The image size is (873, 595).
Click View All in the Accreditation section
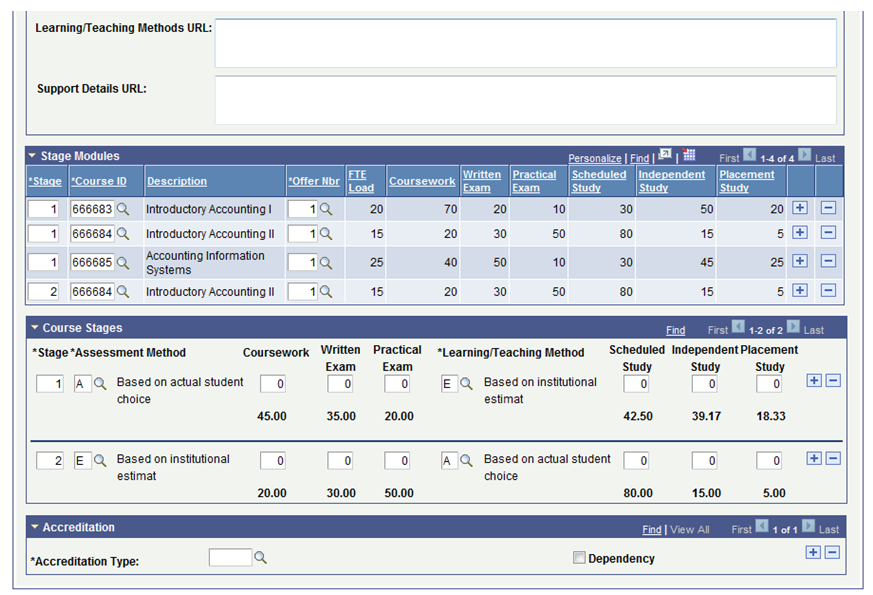click(688, 529)
